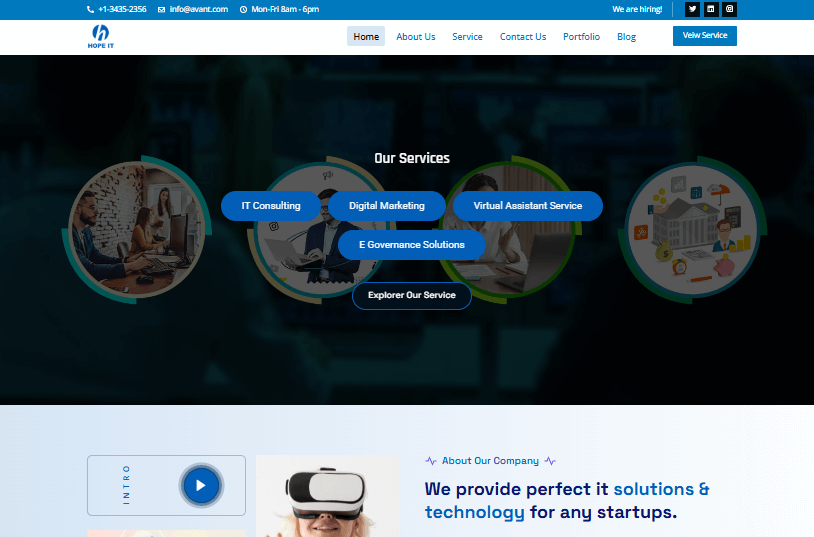This screenshot has height=537, width=814.
Task: Open Virtual Assistant Service
Action: click(x=527, y=206)
